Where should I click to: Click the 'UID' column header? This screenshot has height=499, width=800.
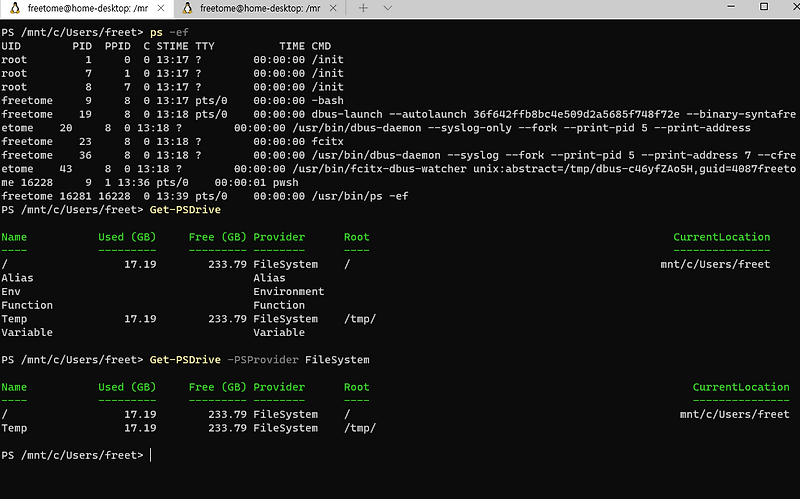point(11,46)
